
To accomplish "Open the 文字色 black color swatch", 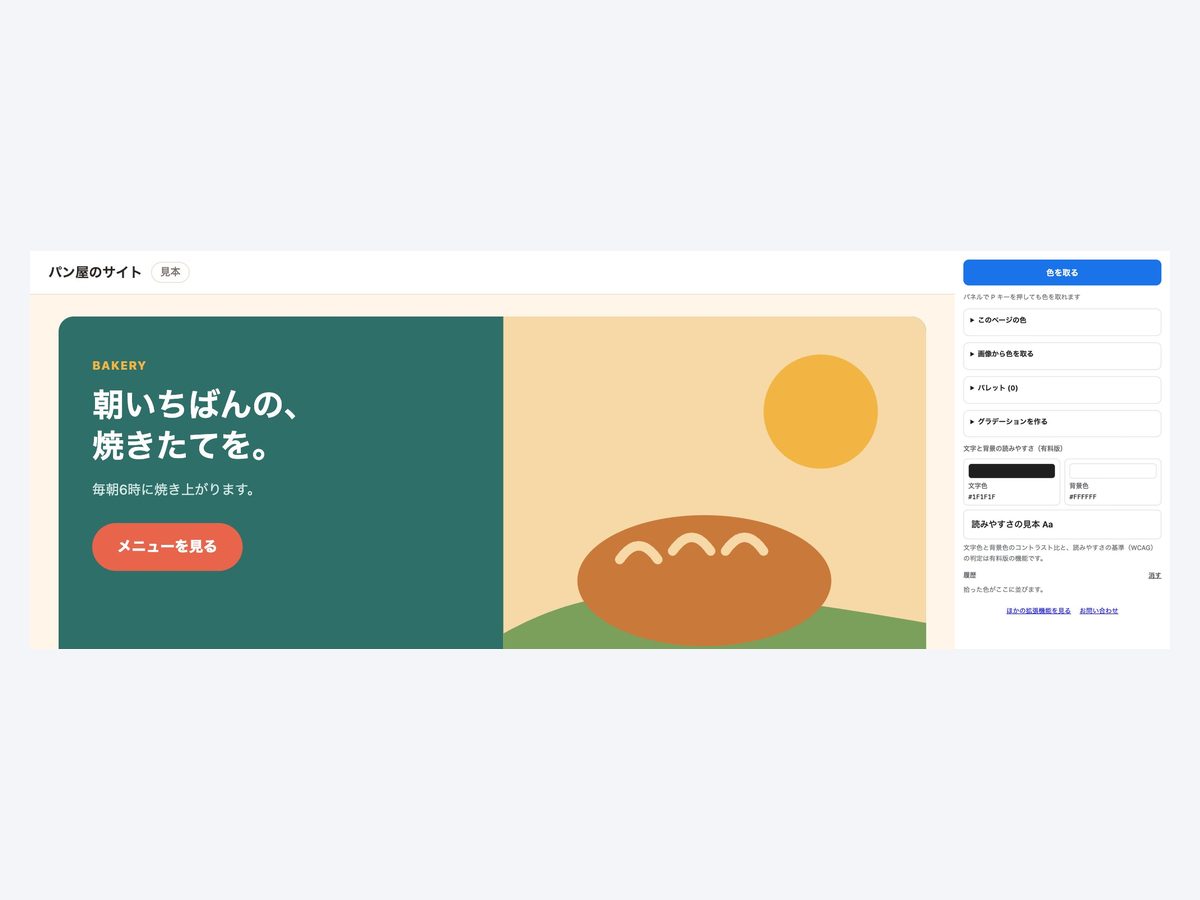I will coord(1011,471).
